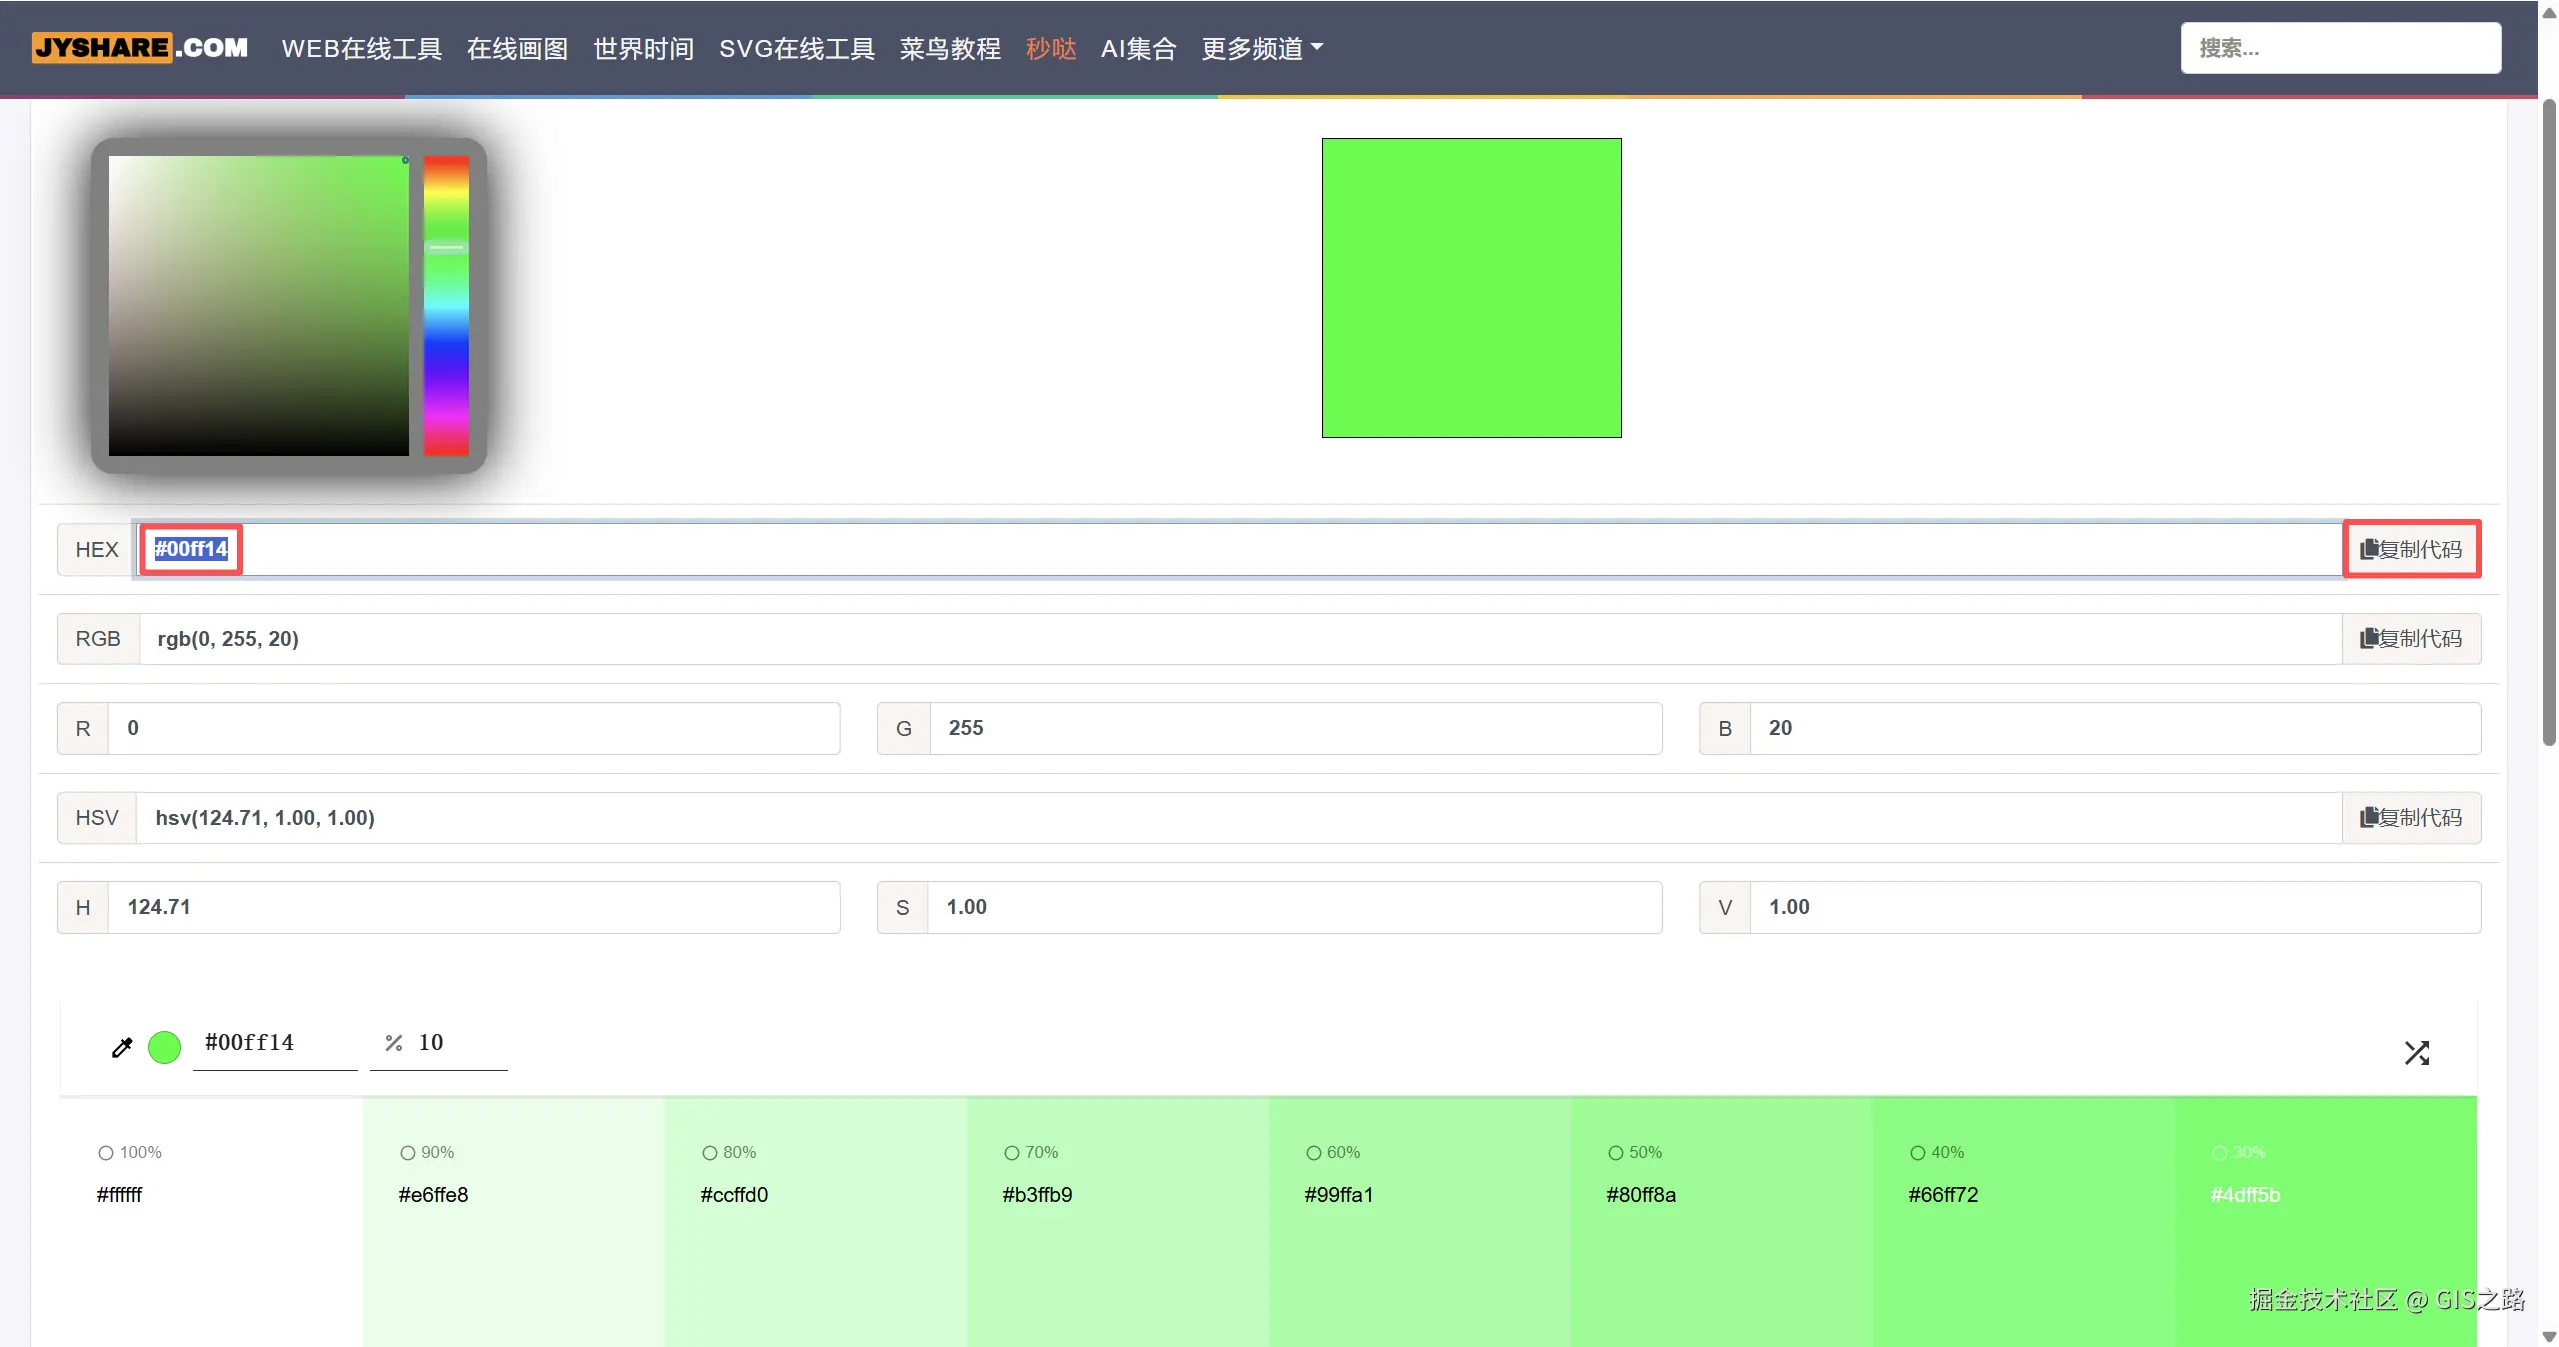Viewport: 2559px width, 1347px height.
Task: Click on the rainbow hue slider
Action: click(446, 305)
